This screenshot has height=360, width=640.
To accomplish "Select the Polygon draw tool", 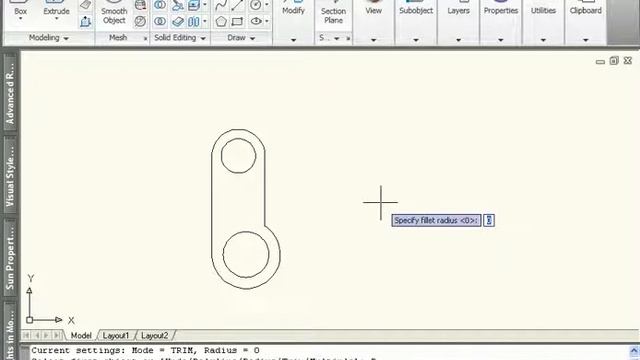I will tap(221, 21).
